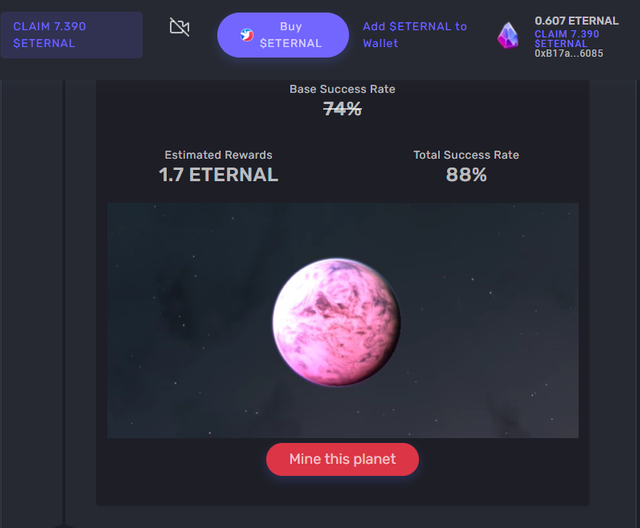Click the purple crystal gem icon
This screenshot has height=528, width=640.
508,35
